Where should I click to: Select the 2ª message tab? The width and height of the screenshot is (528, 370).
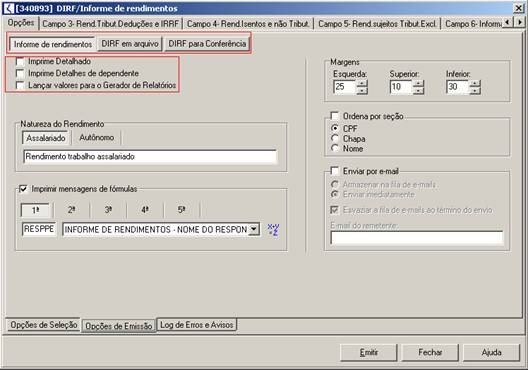pos(72,210)
